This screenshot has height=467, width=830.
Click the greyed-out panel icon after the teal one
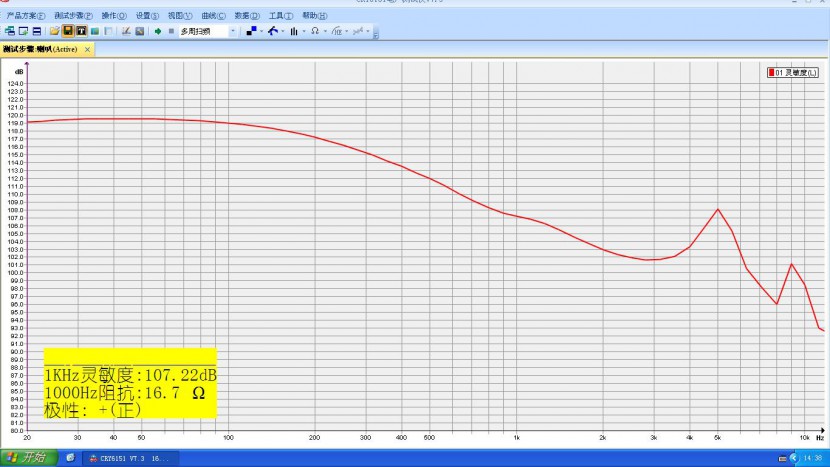tap(109, 31)
